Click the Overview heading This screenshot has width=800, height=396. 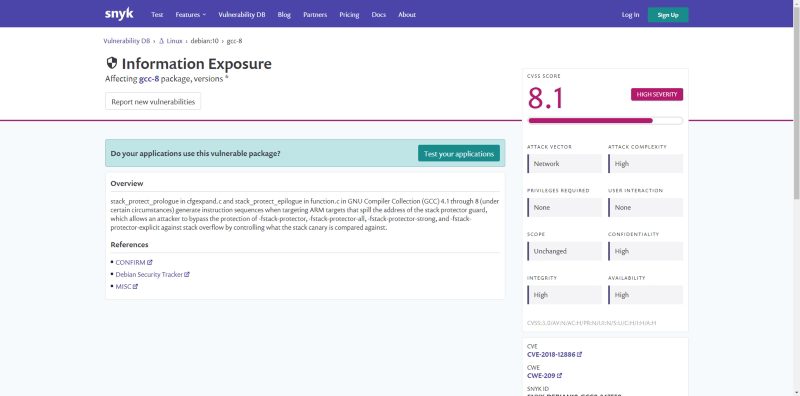coord(127,183)
